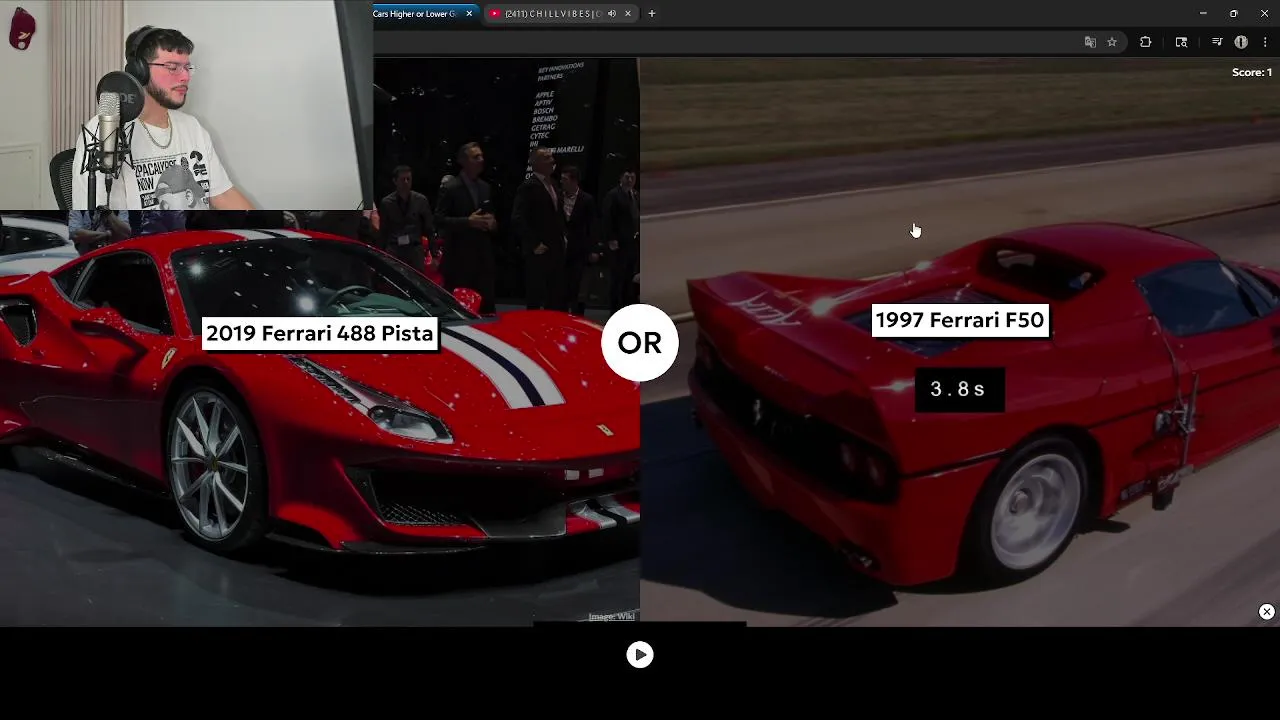This screenshot has width=1280, height=720.
Task: Open a new browser tab
Action: tap(652, 13)
